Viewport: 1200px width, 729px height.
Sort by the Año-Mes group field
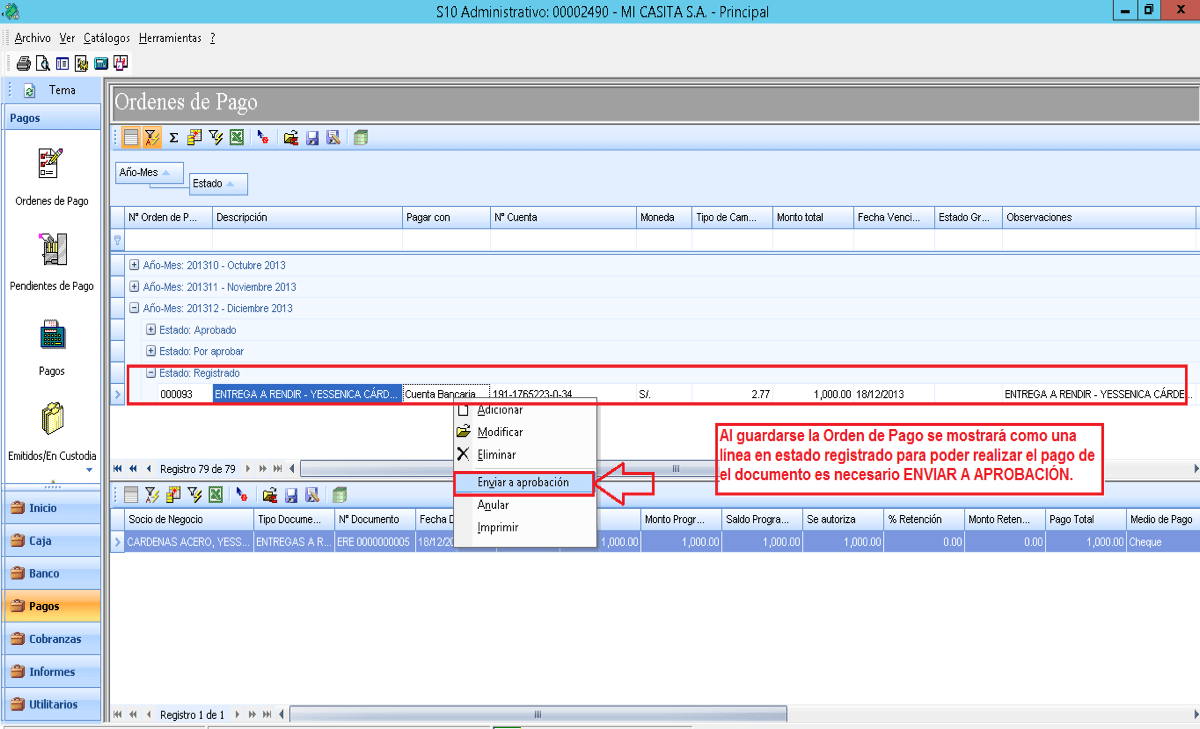[150, 173]
